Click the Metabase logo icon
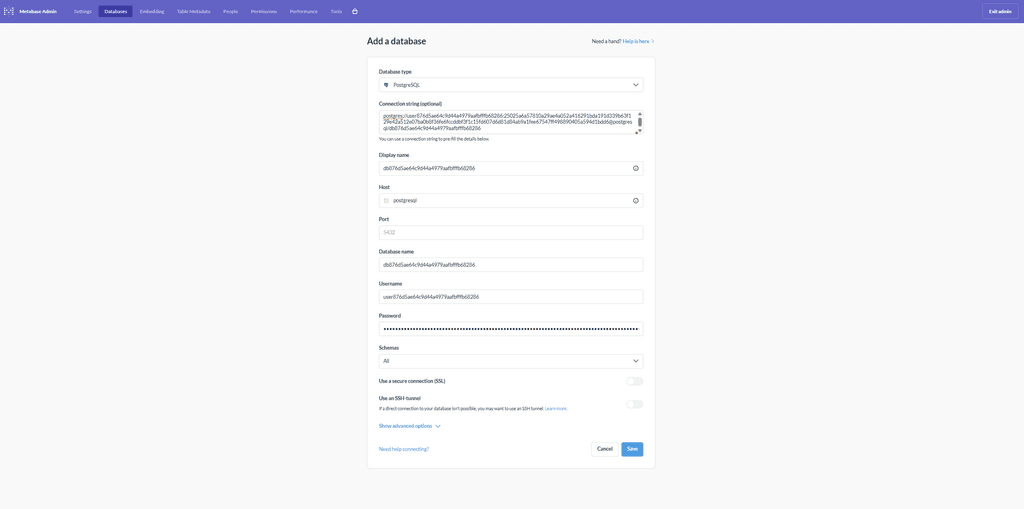Screen dimensions: 1024x509 [x=9, y=11]
